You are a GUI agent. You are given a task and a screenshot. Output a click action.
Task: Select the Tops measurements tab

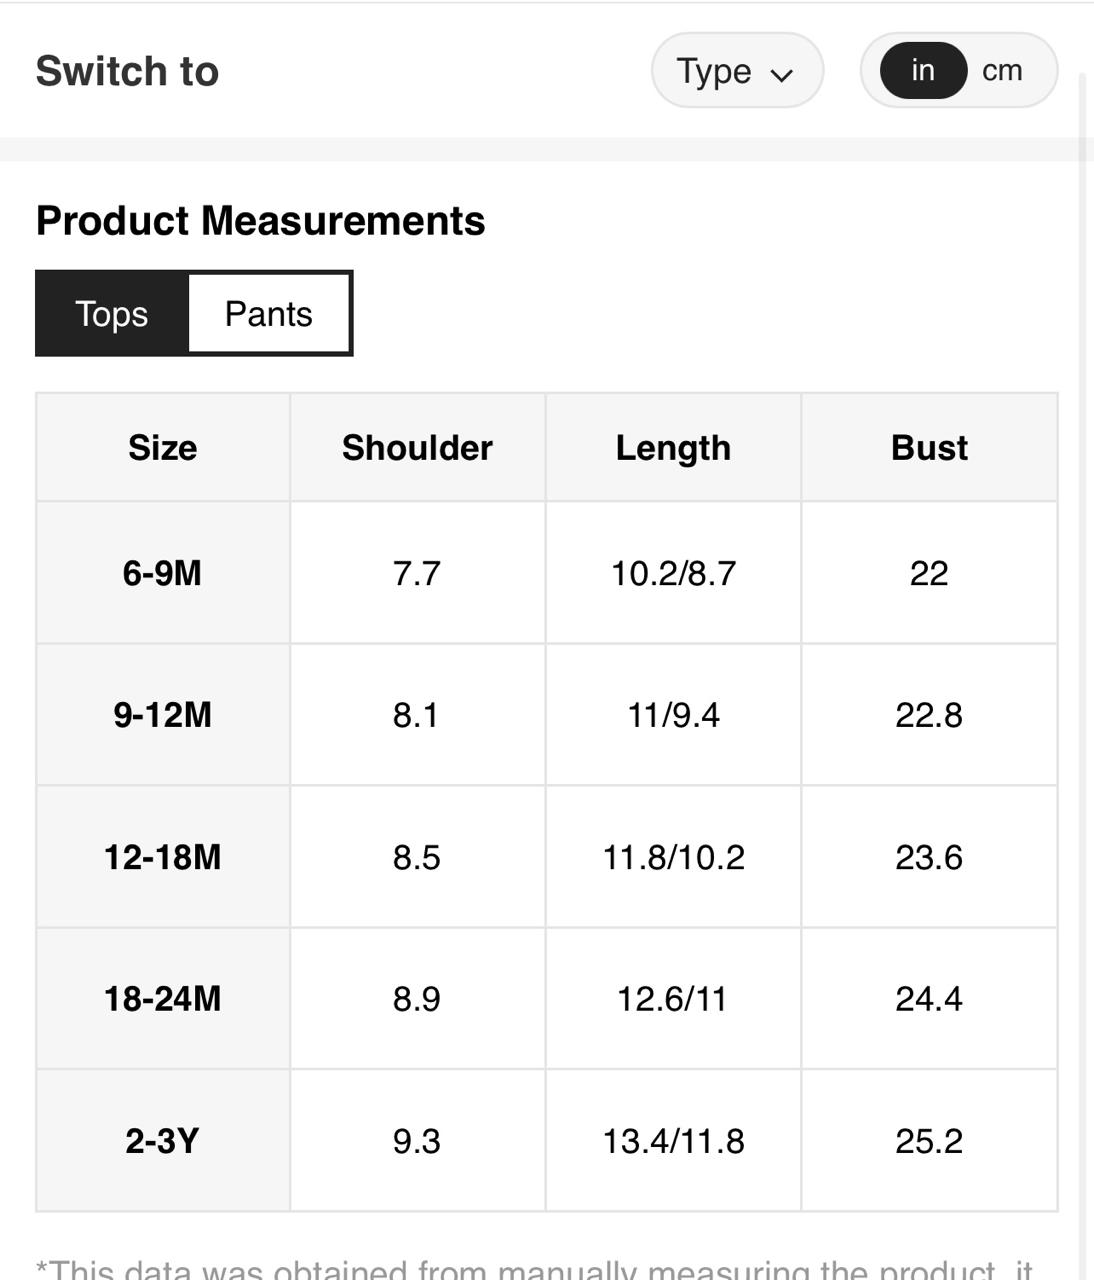click(x=112, y=314)
